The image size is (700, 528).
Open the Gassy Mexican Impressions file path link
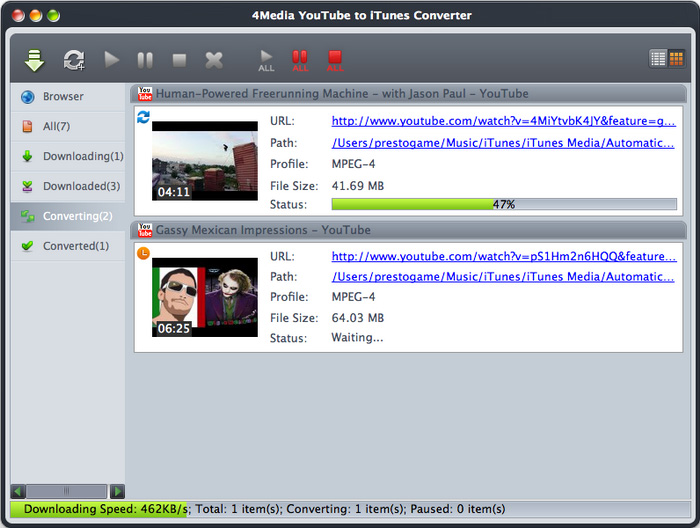[503, 277]
